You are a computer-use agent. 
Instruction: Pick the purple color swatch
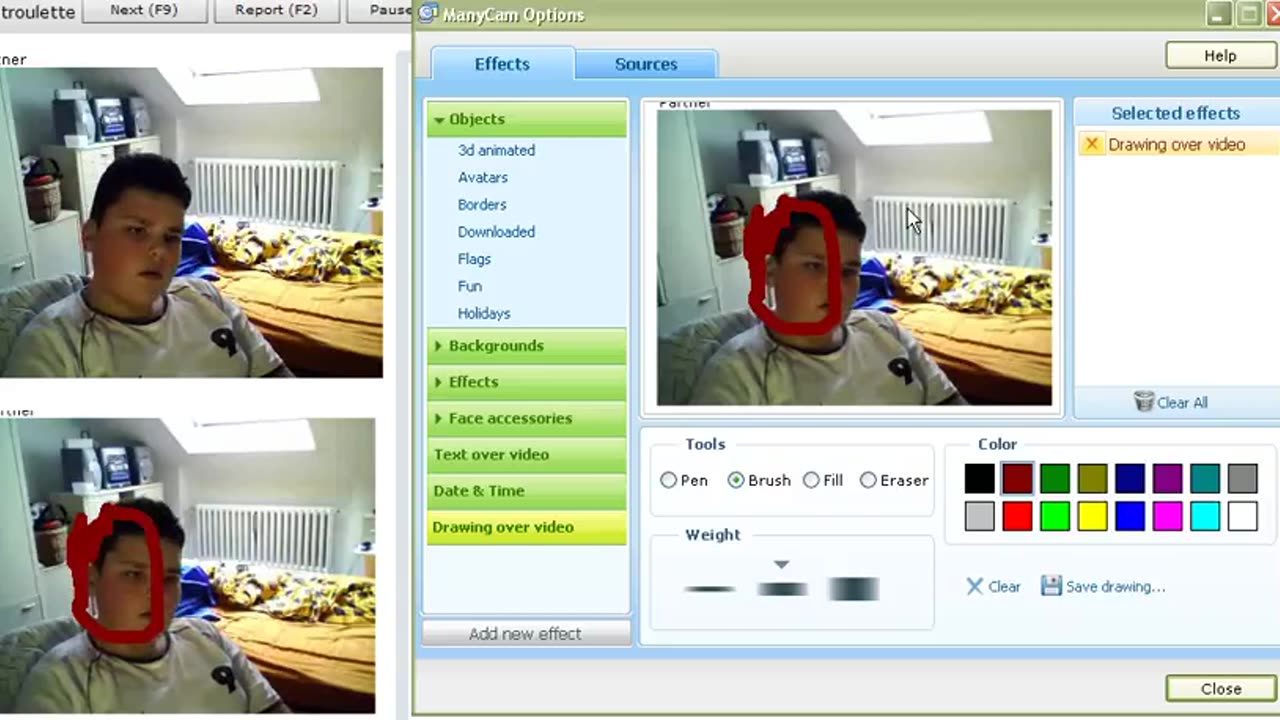tap(1167, 479)
